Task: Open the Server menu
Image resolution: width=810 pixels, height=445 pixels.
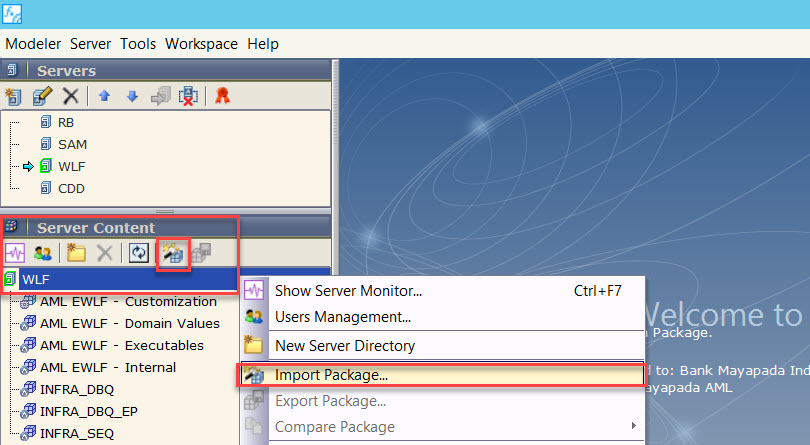Action: click(90, 44)
